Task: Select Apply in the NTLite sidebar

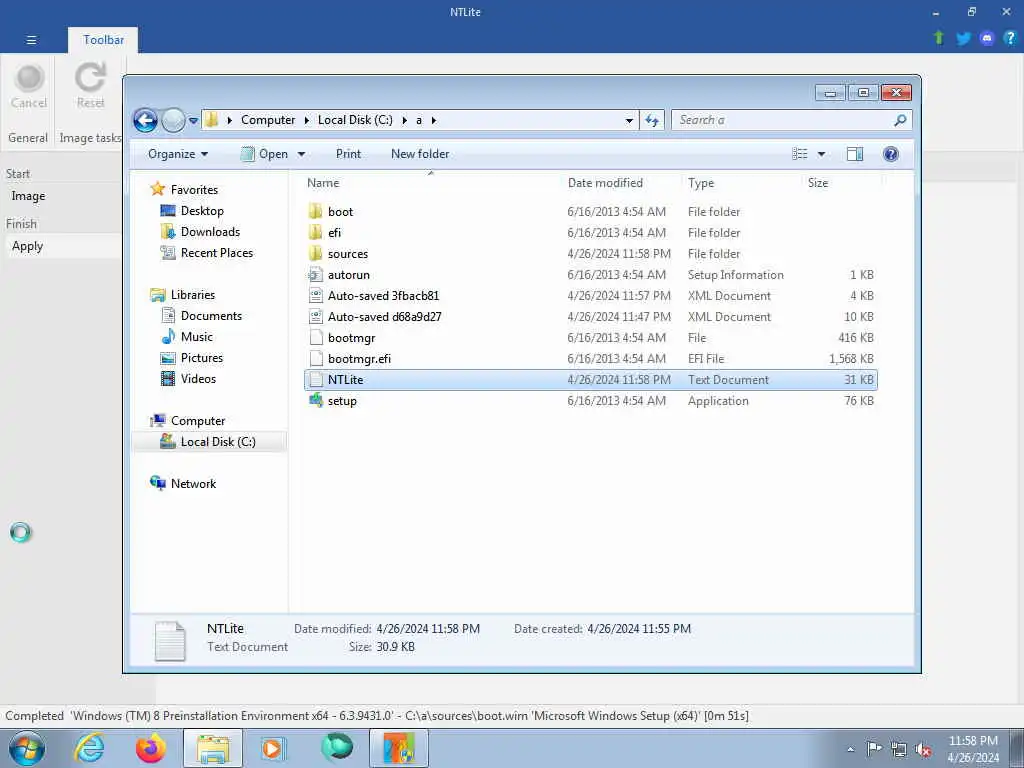Action: click(27, 246)
